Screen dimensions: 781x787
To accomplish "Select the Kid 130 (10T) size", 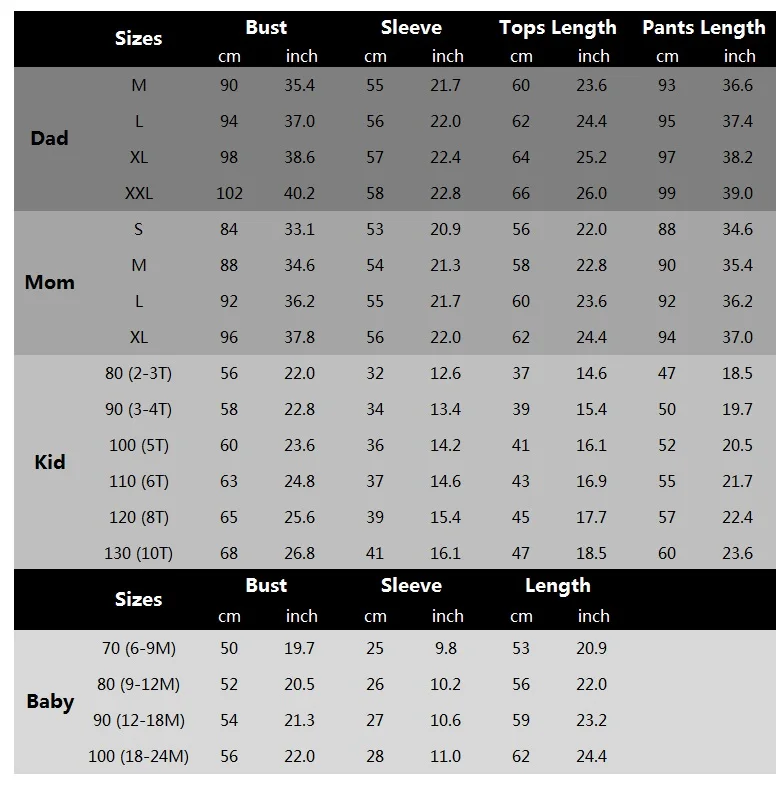I will (x=139, y=553).
